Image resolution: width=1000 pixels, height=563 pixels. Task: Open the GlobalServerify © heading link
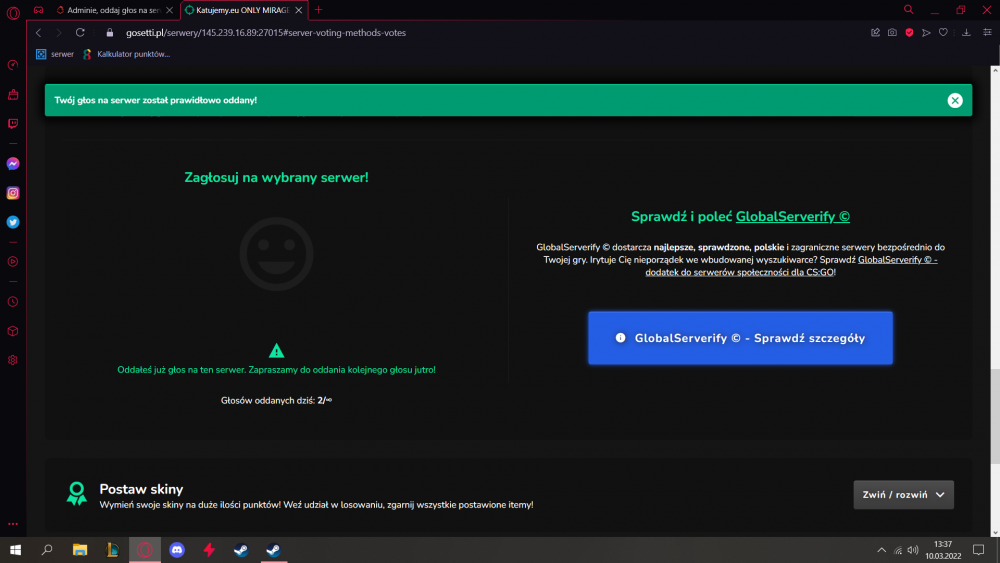click(x=793, y=217)
